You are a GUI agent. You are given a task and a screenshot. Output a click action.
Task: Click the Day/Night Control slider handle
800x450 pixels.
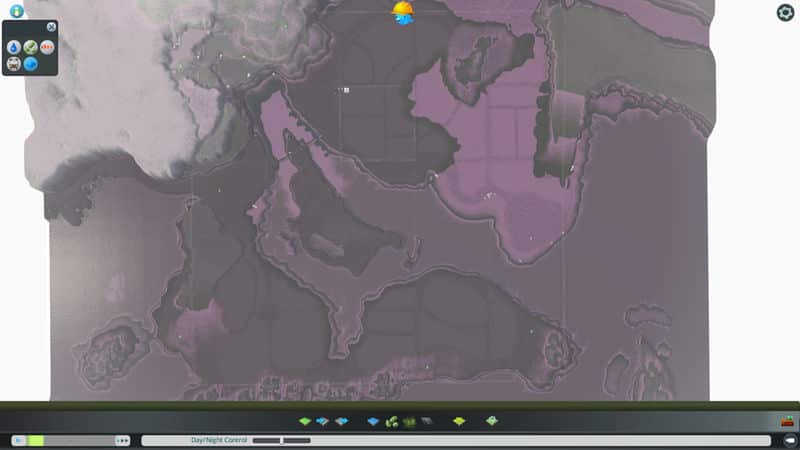[x=282, y=440]
